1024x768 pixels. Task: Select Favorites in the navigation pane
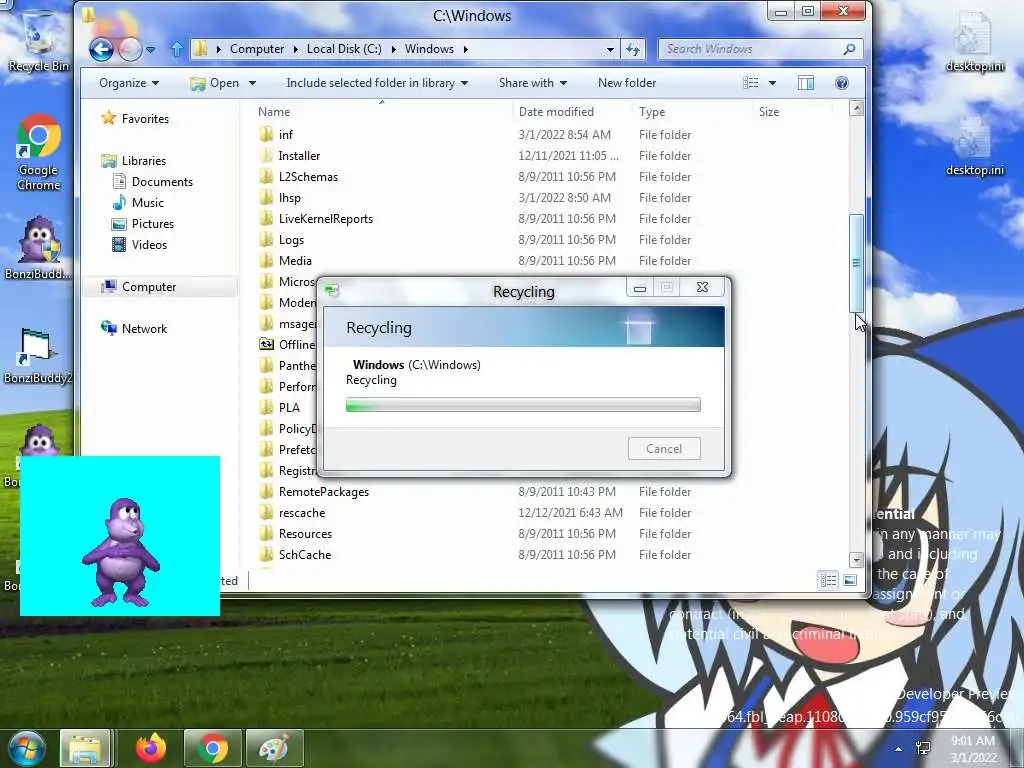[135, 119]
